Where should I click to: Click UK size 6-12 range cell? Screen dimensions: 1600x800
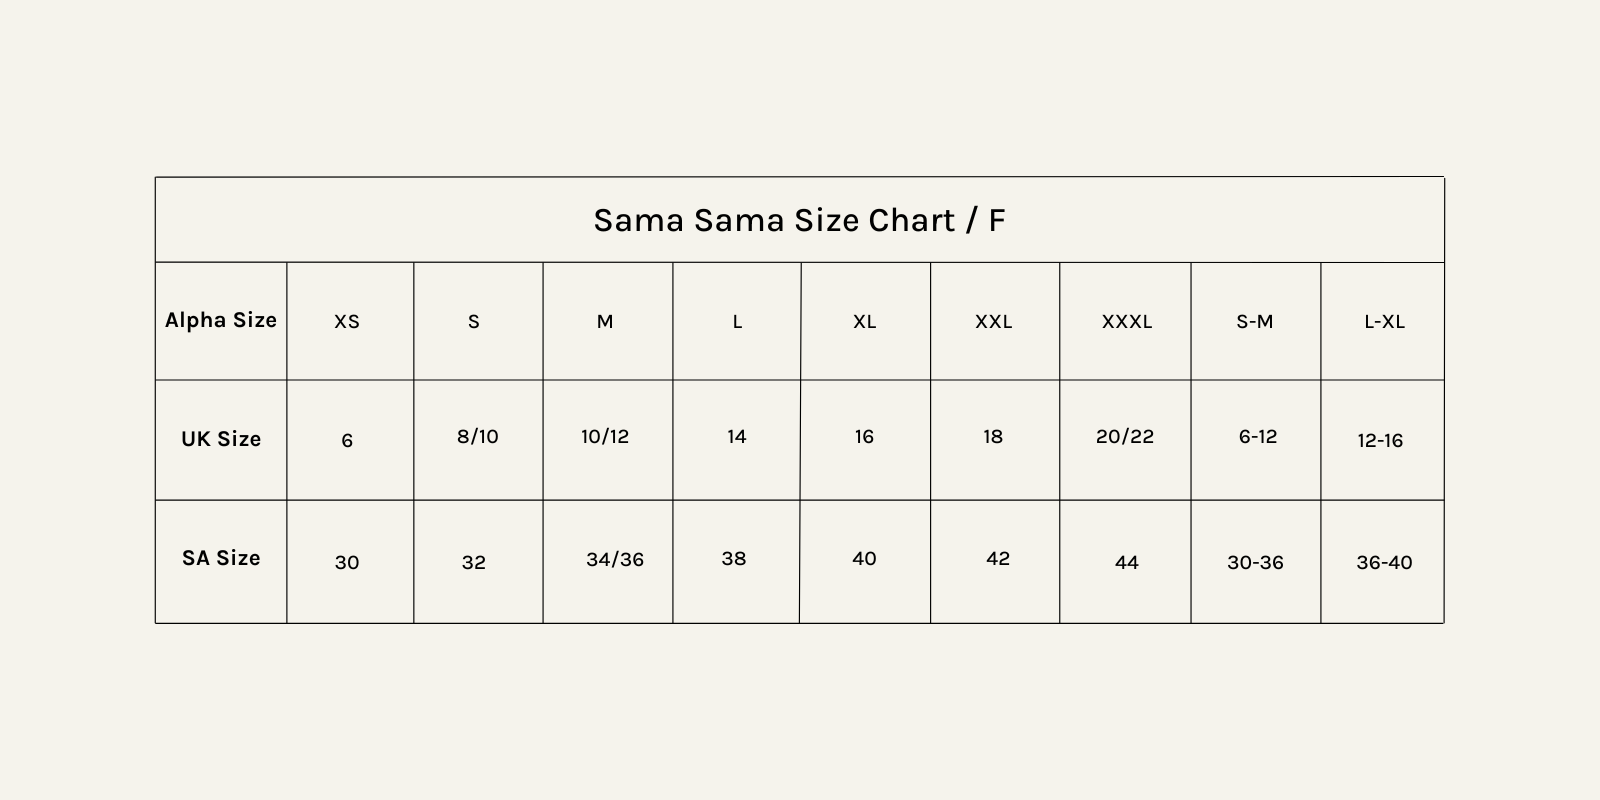tap(1258, 437)
